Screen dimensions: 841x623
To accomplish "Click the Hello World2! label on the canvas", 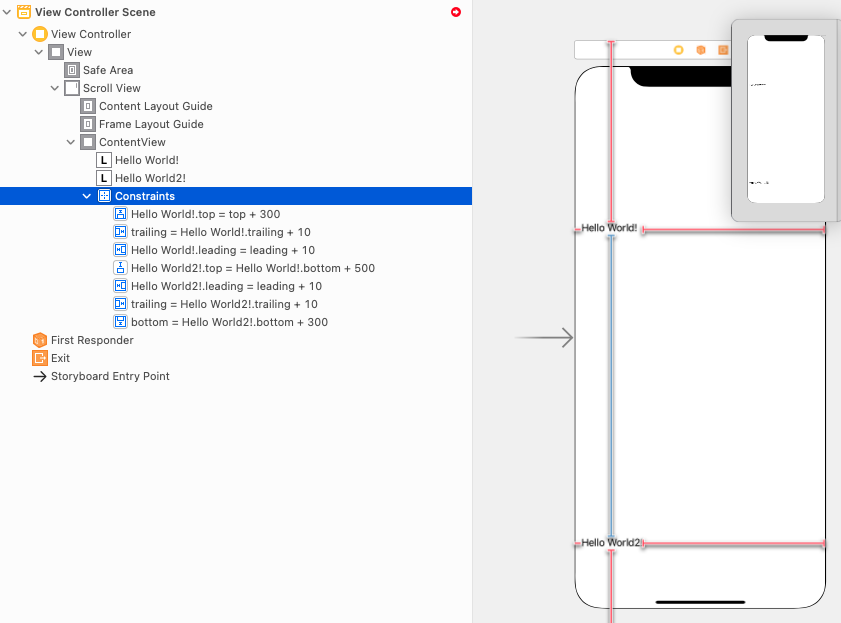I will (x=611, y=543).
